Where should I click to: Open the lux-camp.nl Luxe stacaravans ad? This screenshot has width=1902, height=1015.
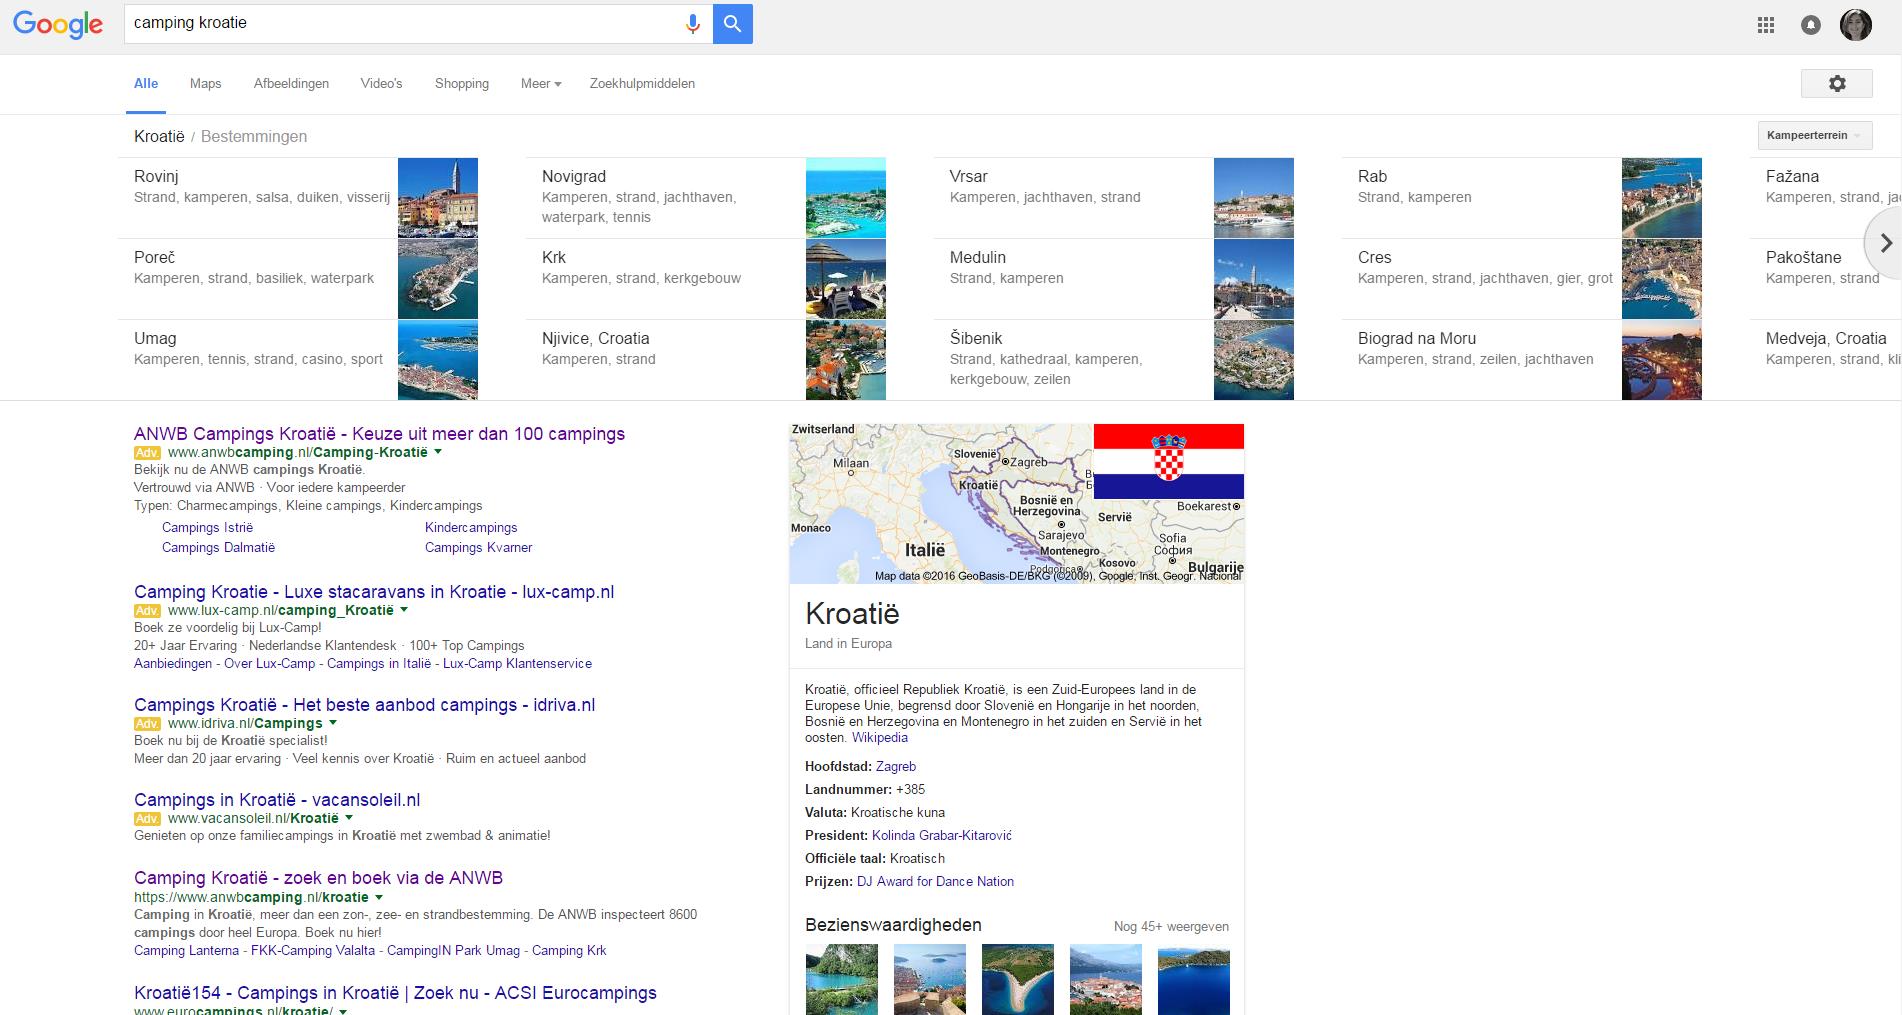[374, 592]
